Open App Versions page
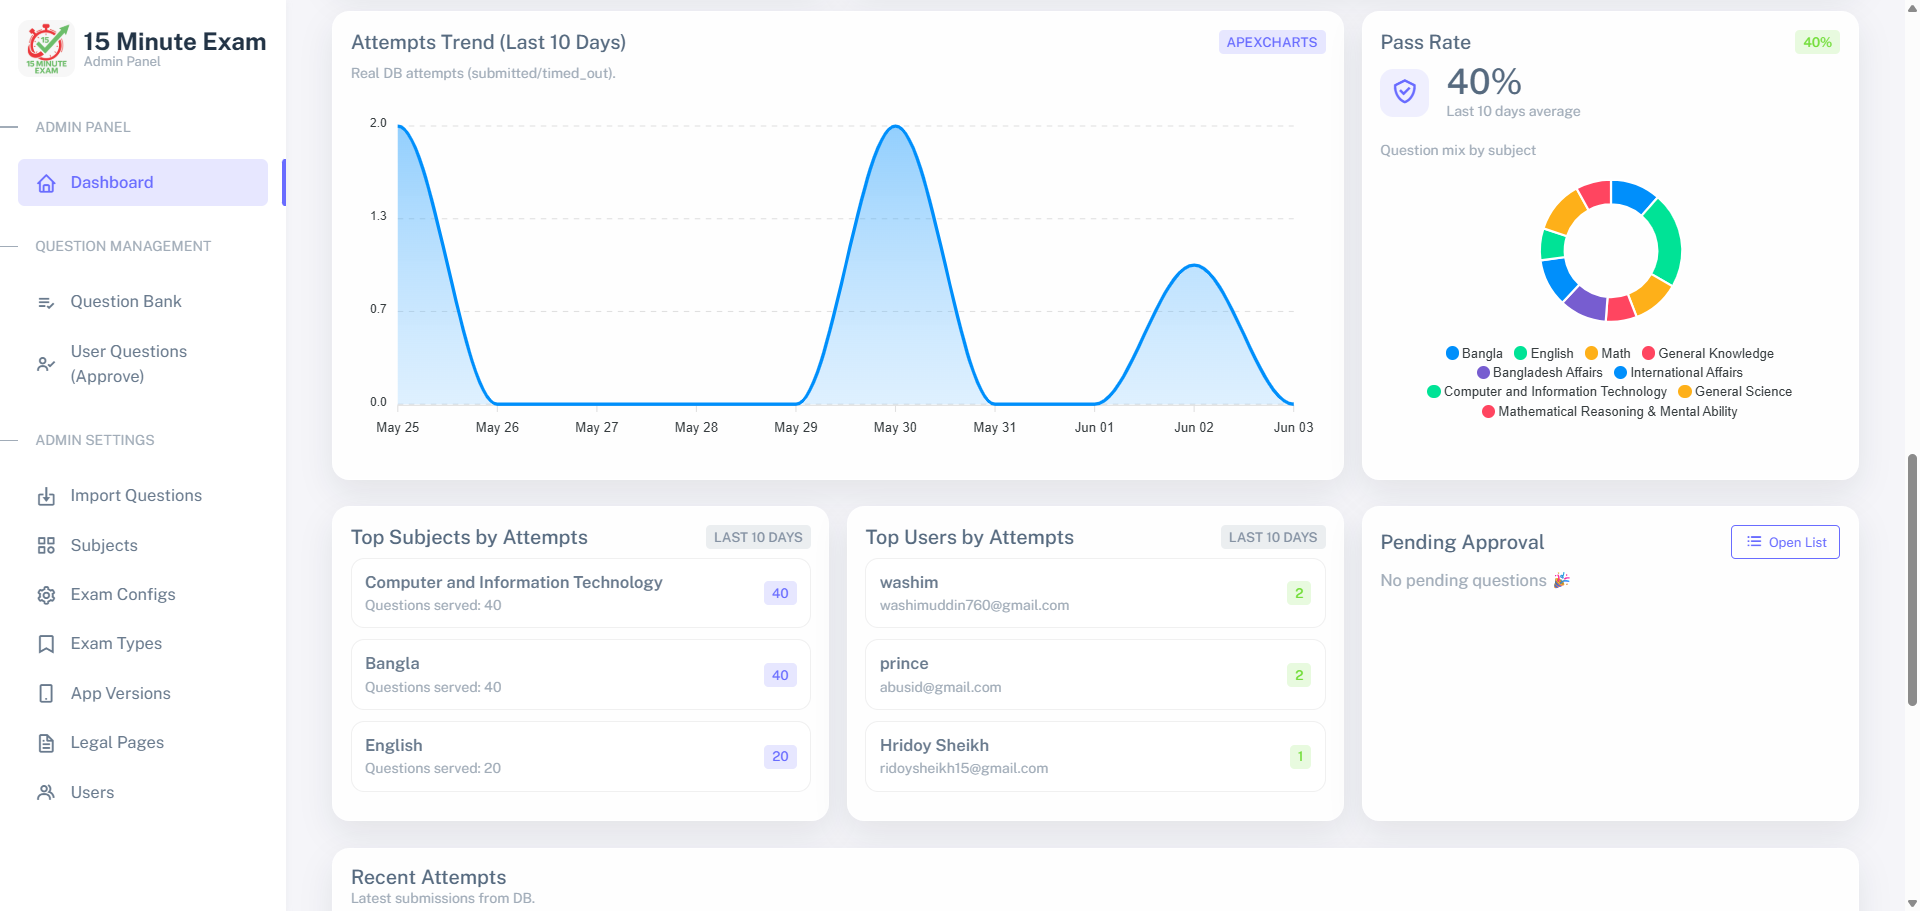1920x911 pixels. point(143,694)
